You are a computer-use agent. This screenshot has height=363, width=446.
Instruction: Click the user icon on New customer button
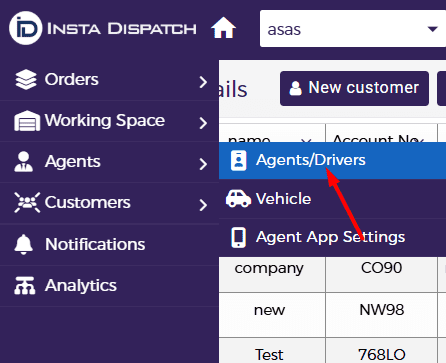pyautogui.click(x=295, y=88)
